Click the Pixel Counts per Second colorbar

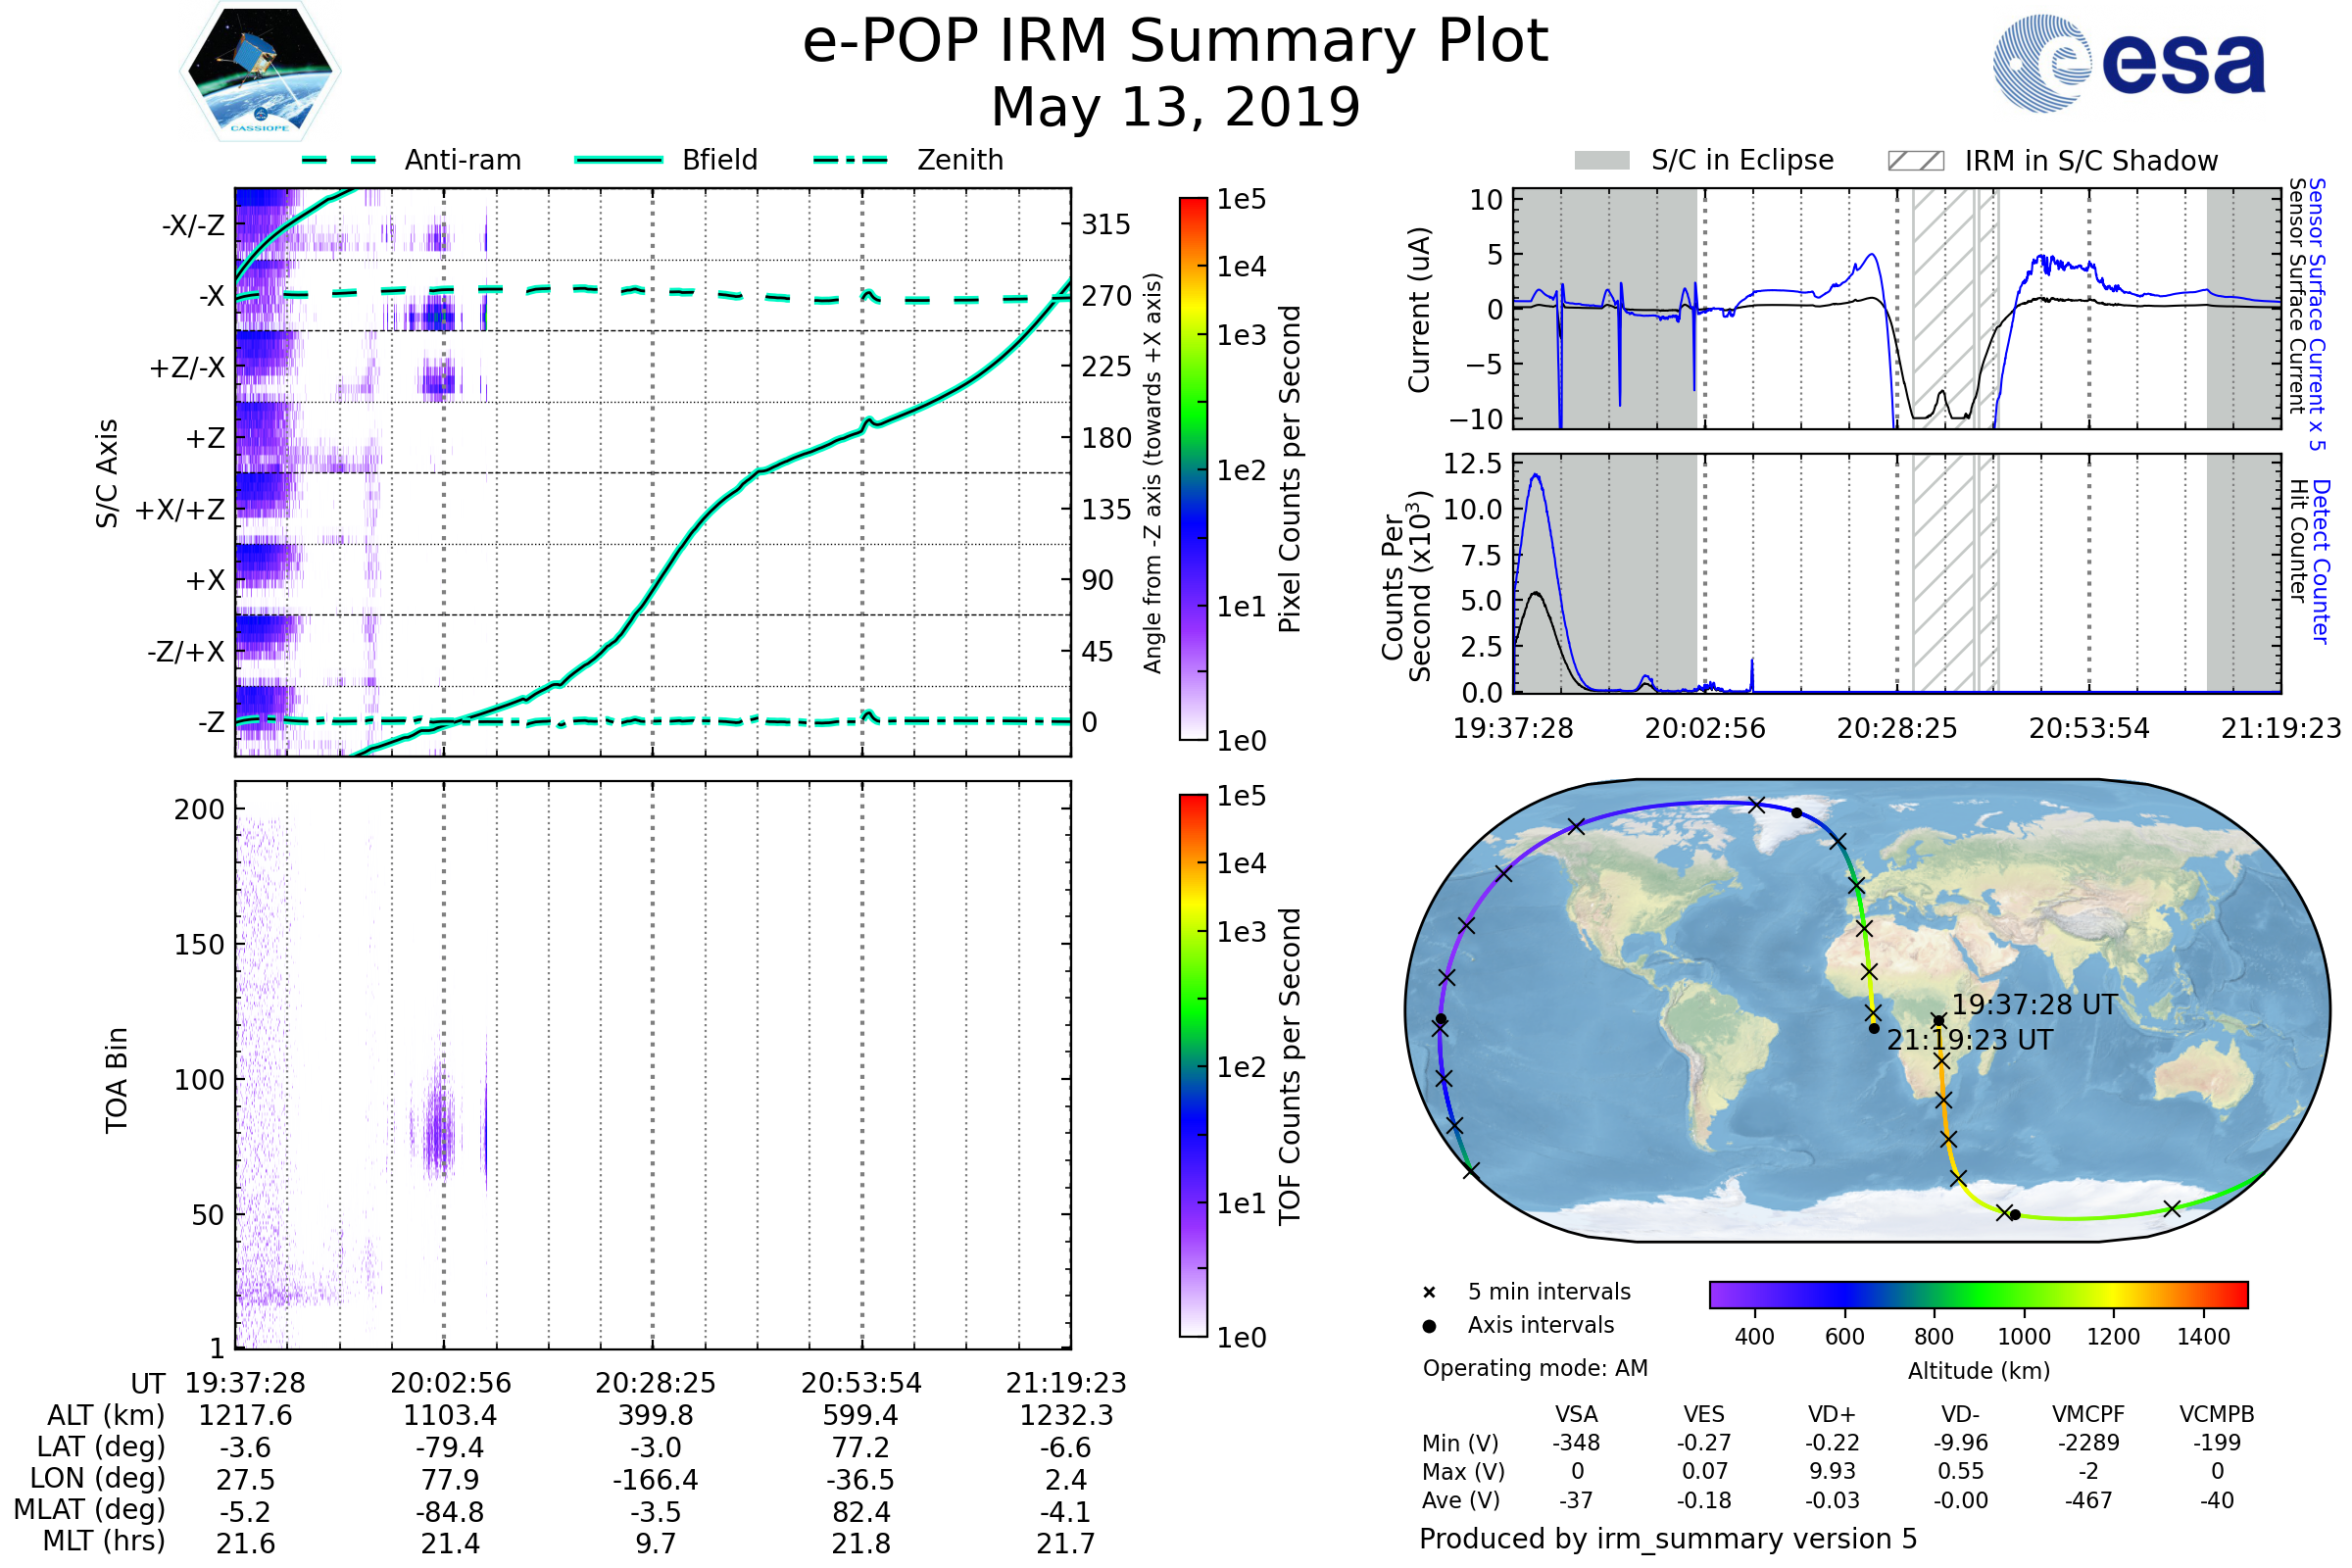click(1193, 469)
